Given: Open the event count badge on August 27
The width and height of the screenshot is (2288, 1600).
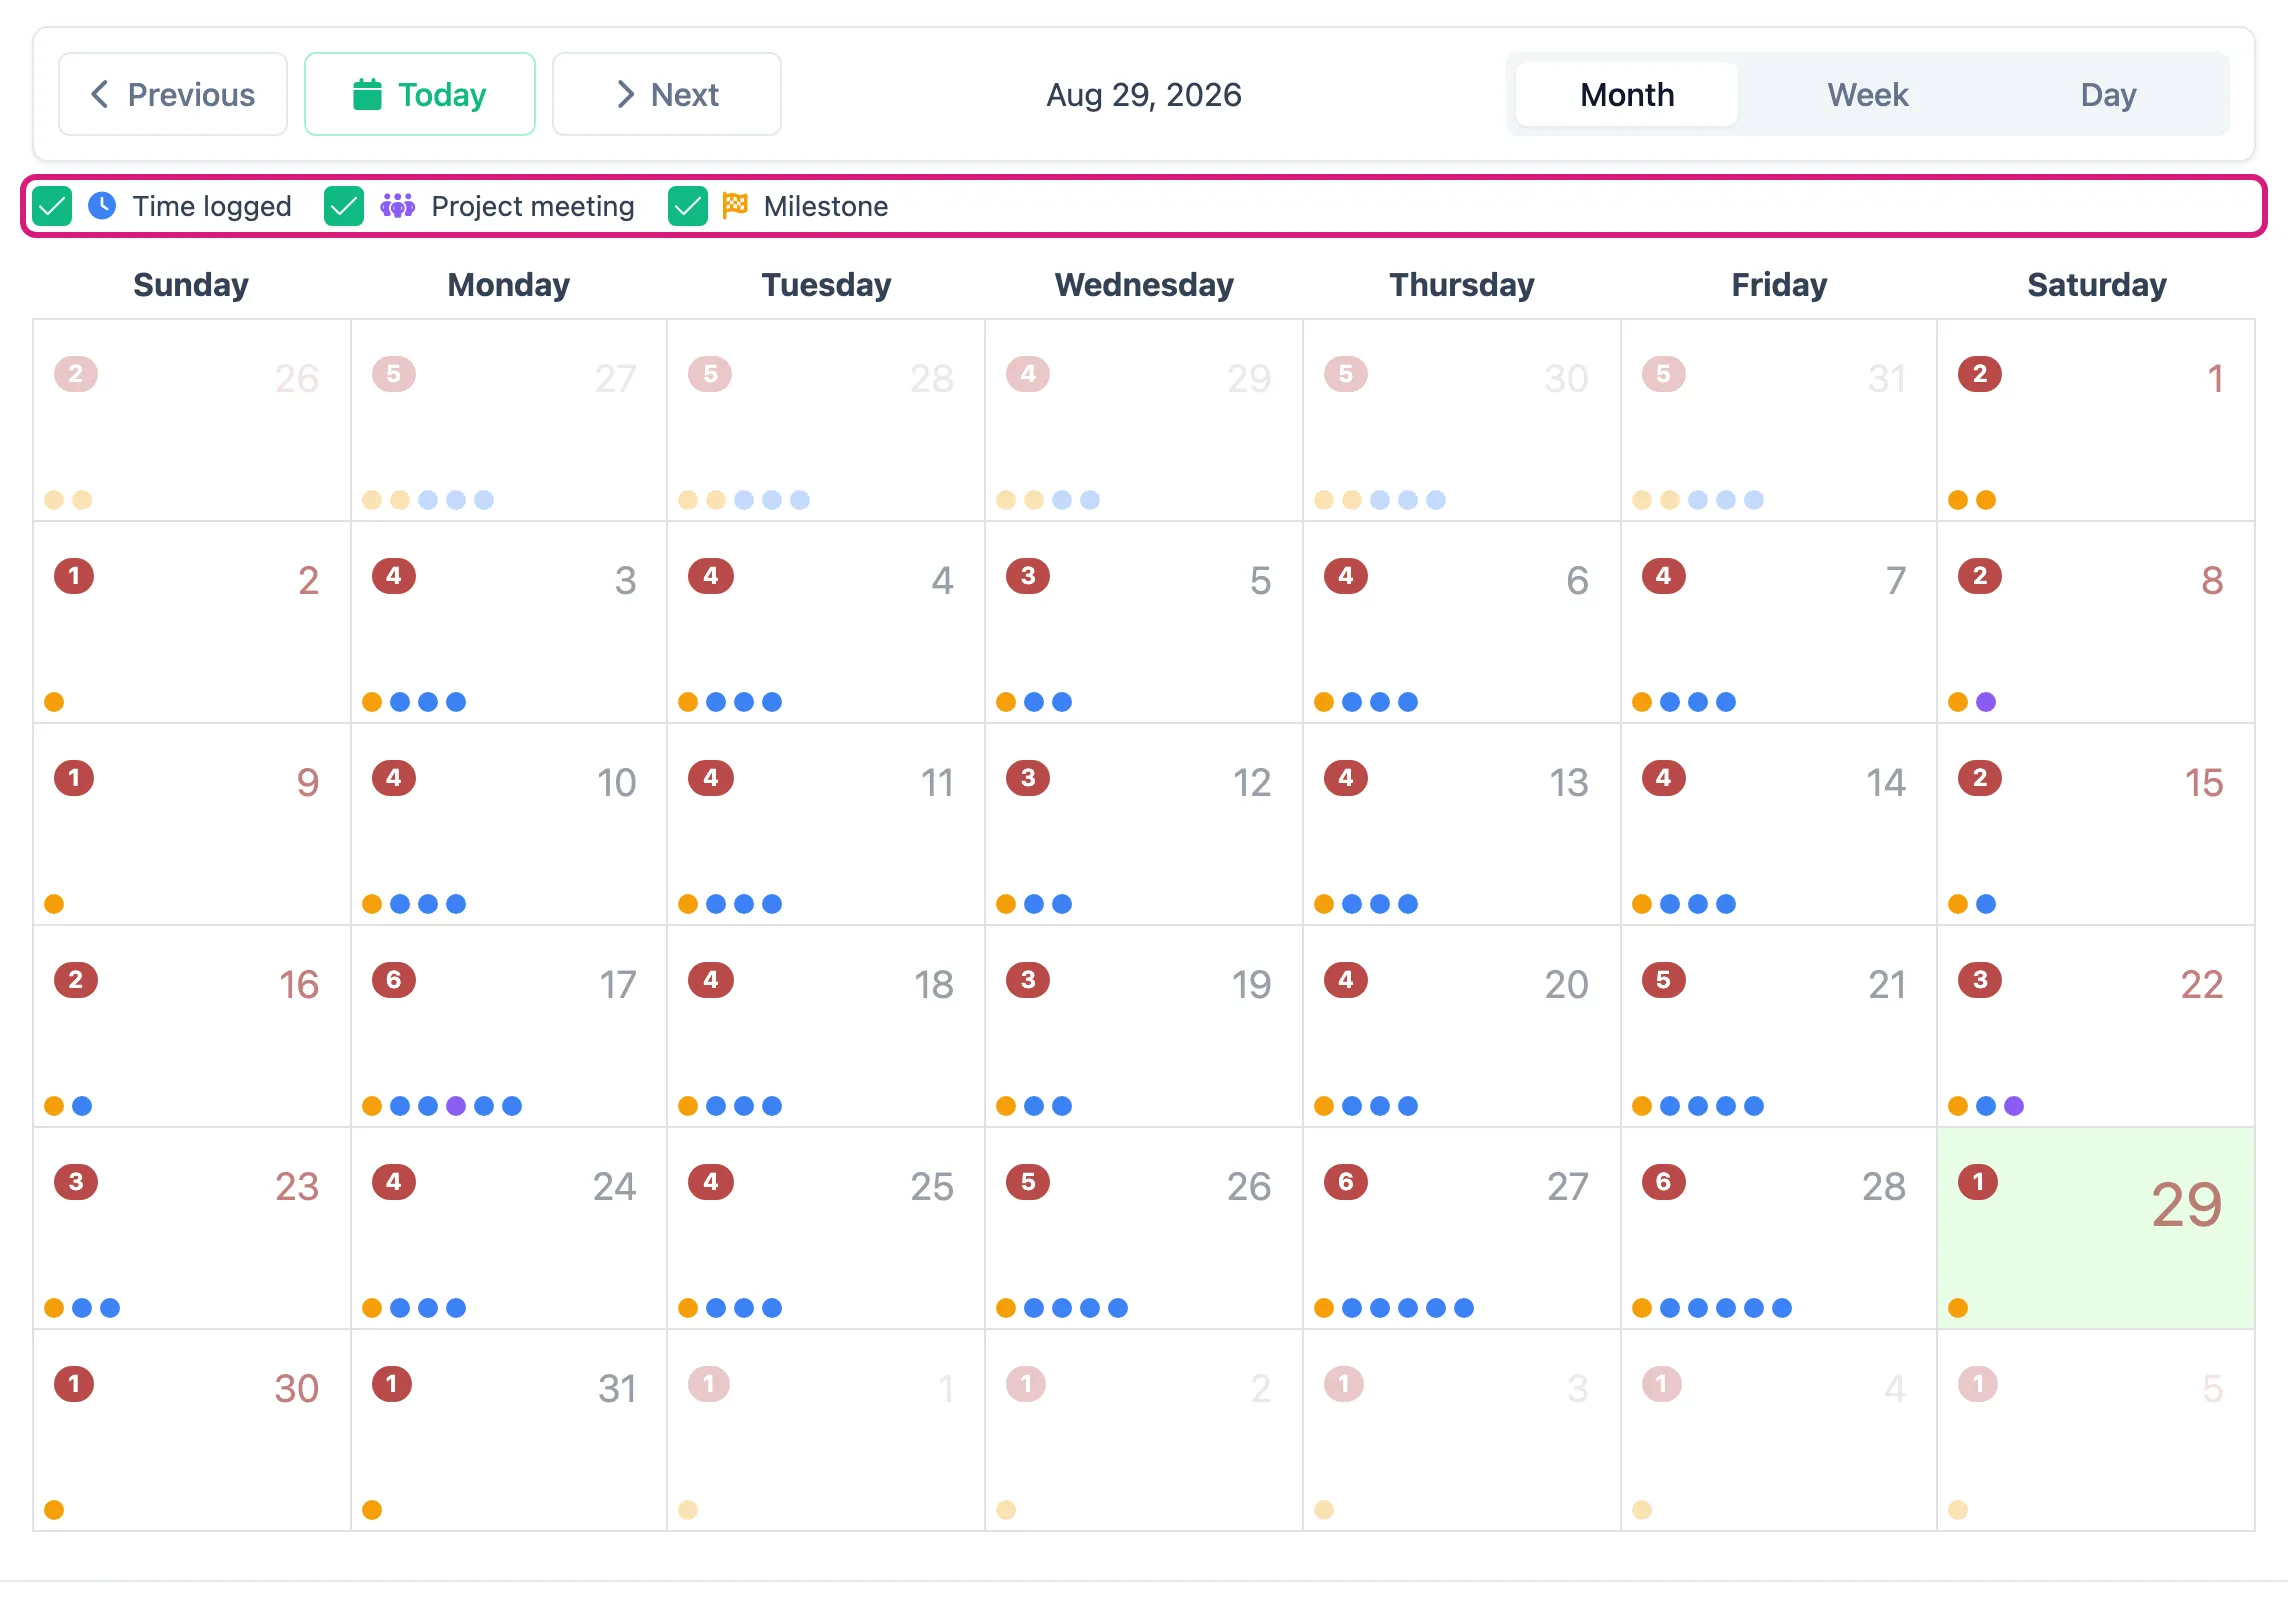Looking at the screenshot, I should pos(1346,1182).
